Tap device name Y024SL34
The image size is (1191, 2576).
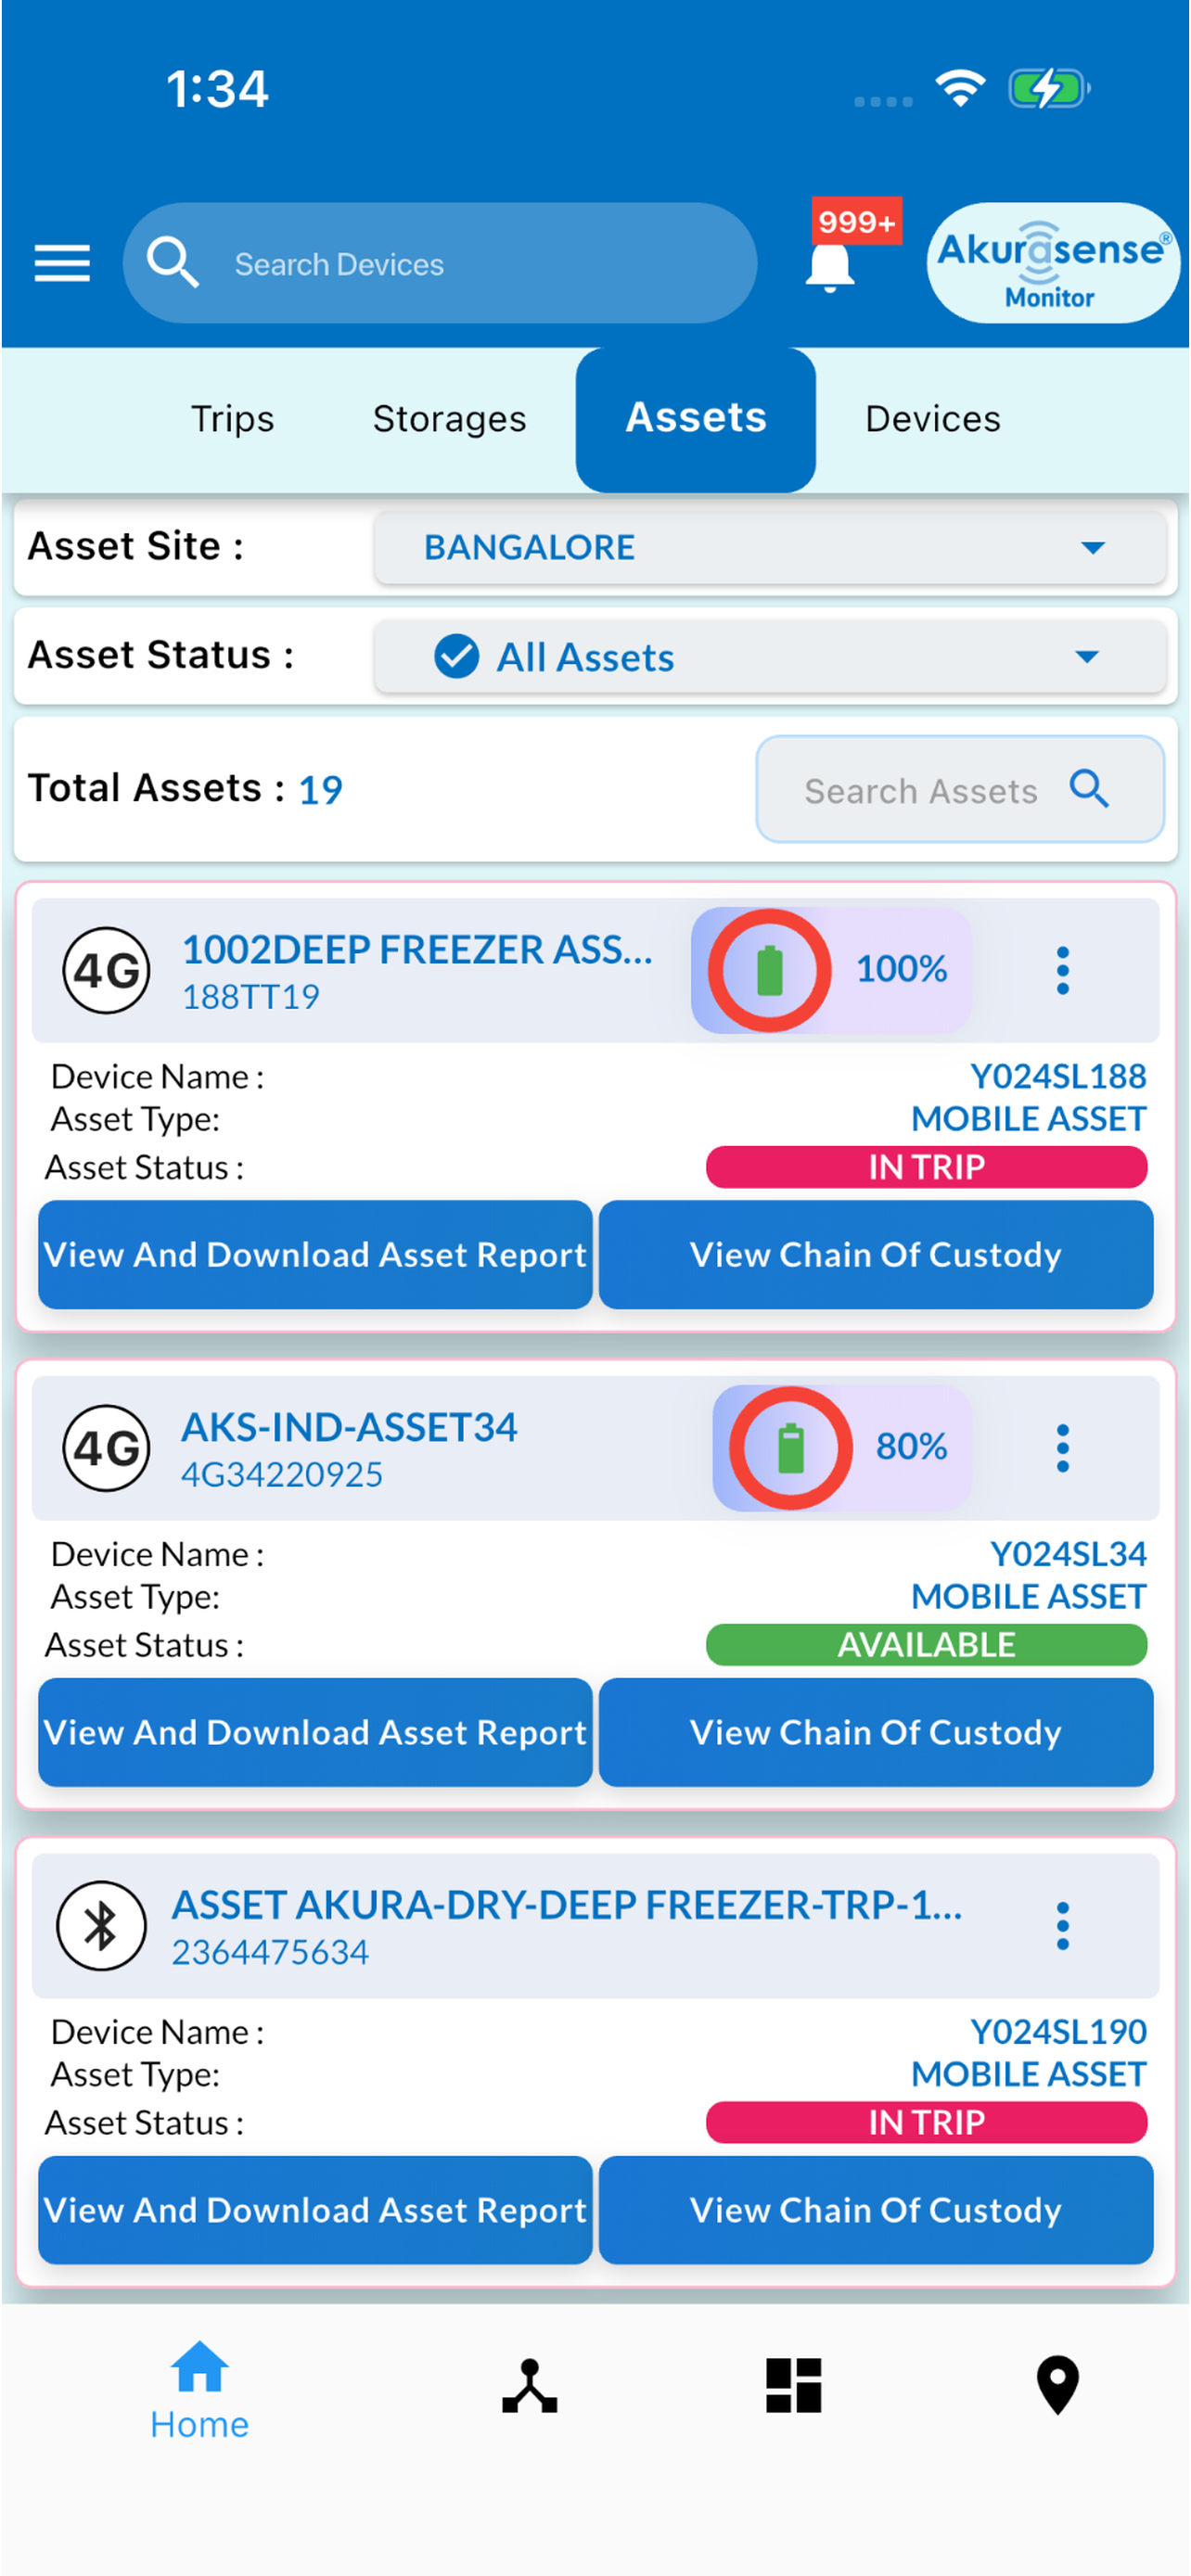[x=1068, y=1554]
